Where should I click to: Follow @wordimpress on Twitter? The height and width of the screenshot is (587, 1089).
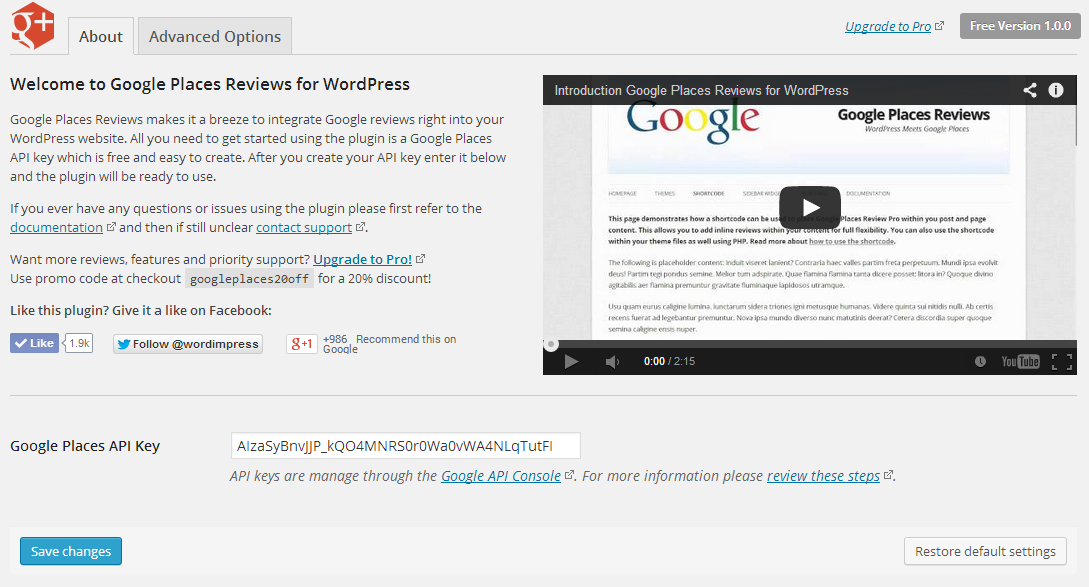click(188, 344)
